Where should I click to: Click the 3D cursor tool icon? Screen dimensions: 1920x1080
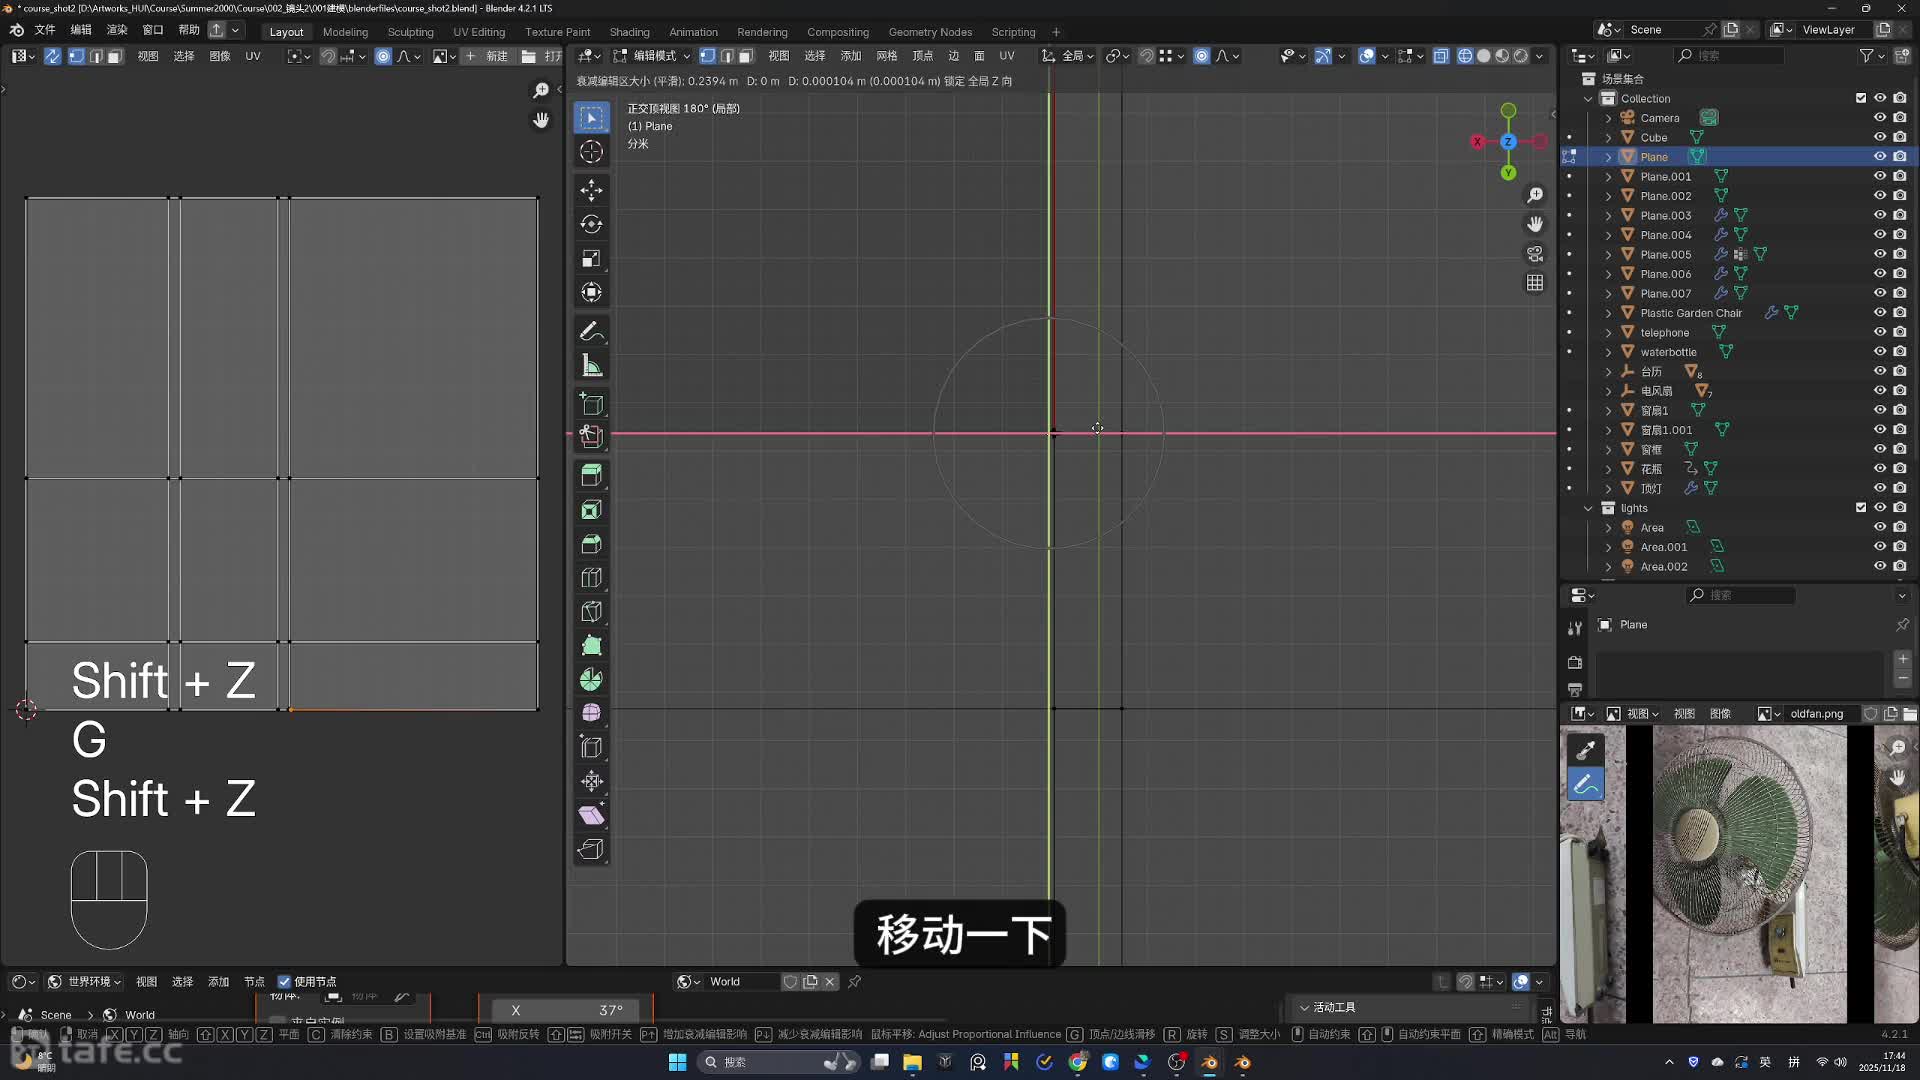591,152
